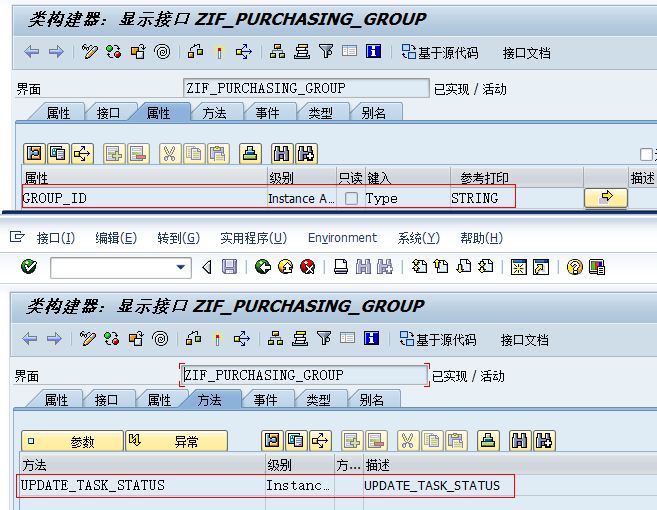This screenshot has width=657, height=510.
Task: Click the Last Page icon in standard toolbar
Action: click(x=486, y=267)
